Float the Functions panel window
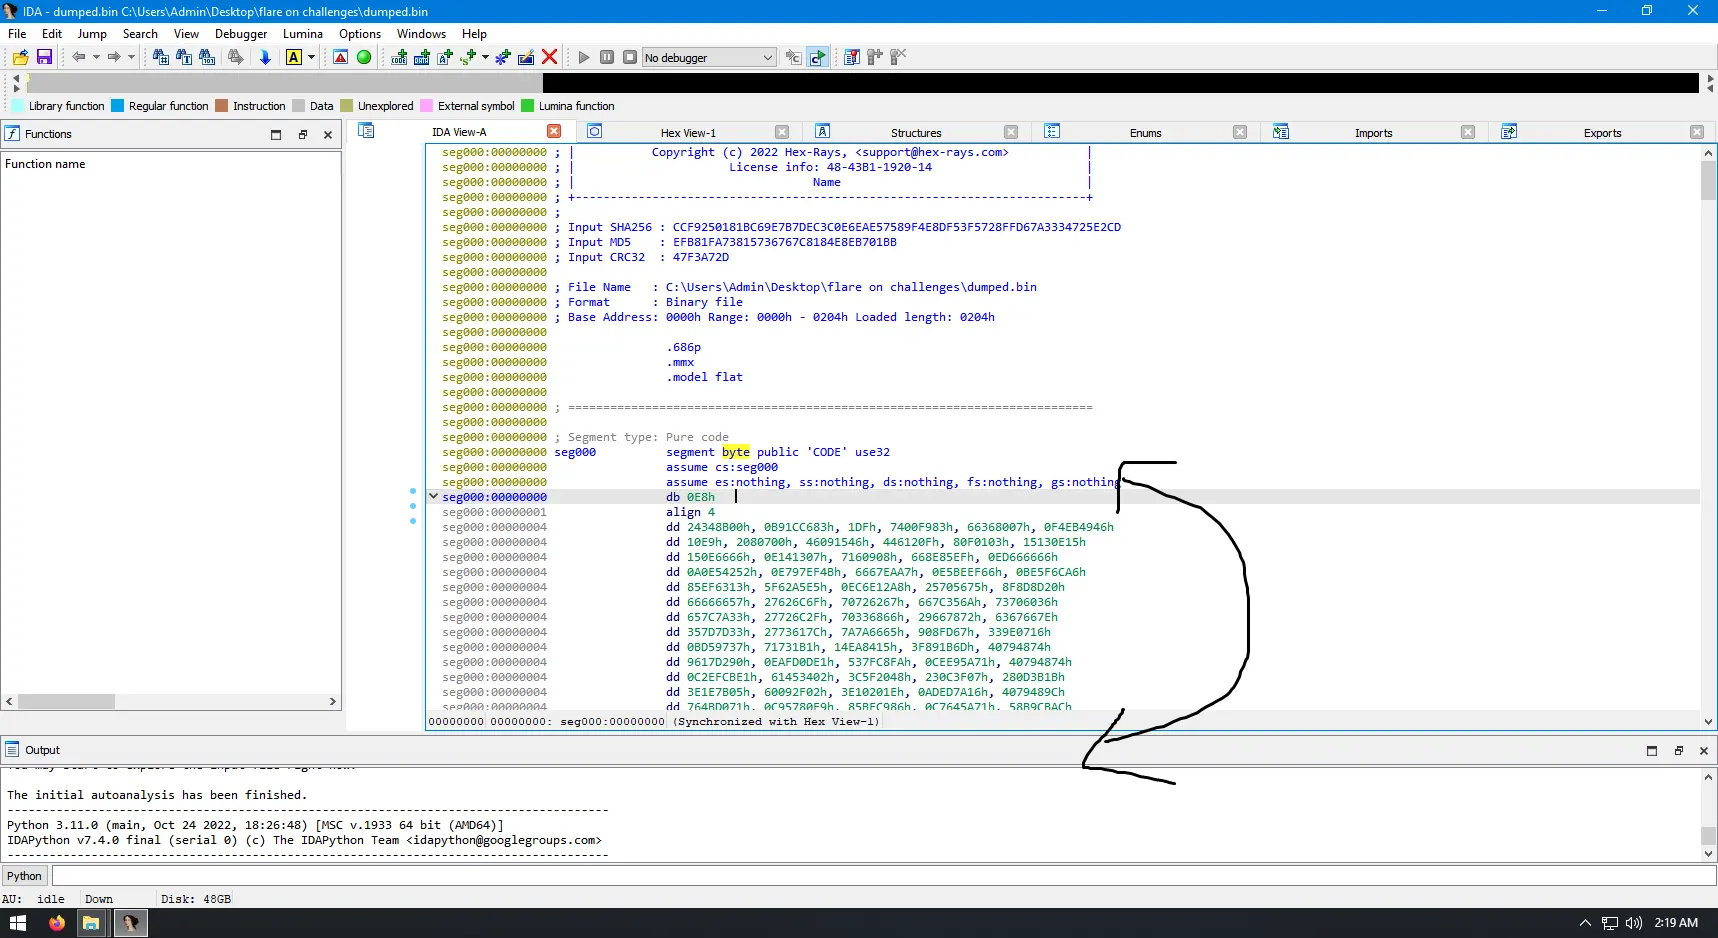Viewport: 1718px width, 938px height. click(302, 134)
